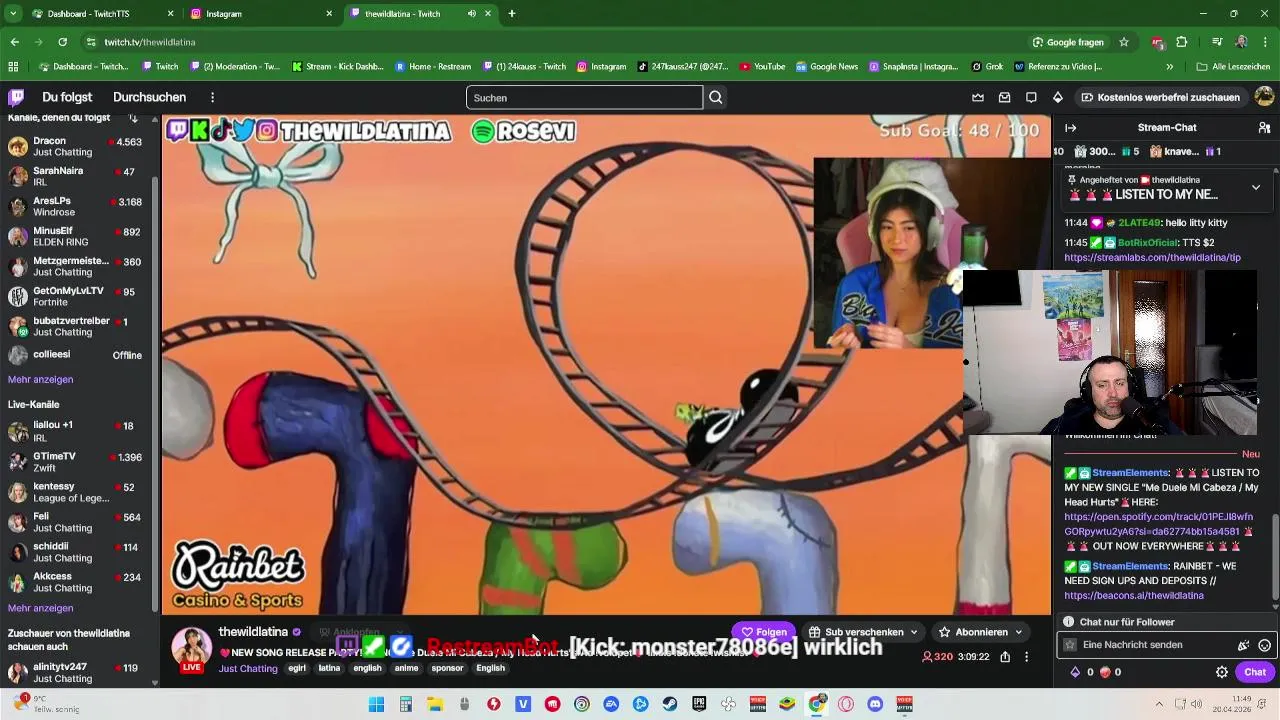Open the three-dot more menu beside Durchsuchen
Viewport: 1280px width, 720px height.
(212, 97)
